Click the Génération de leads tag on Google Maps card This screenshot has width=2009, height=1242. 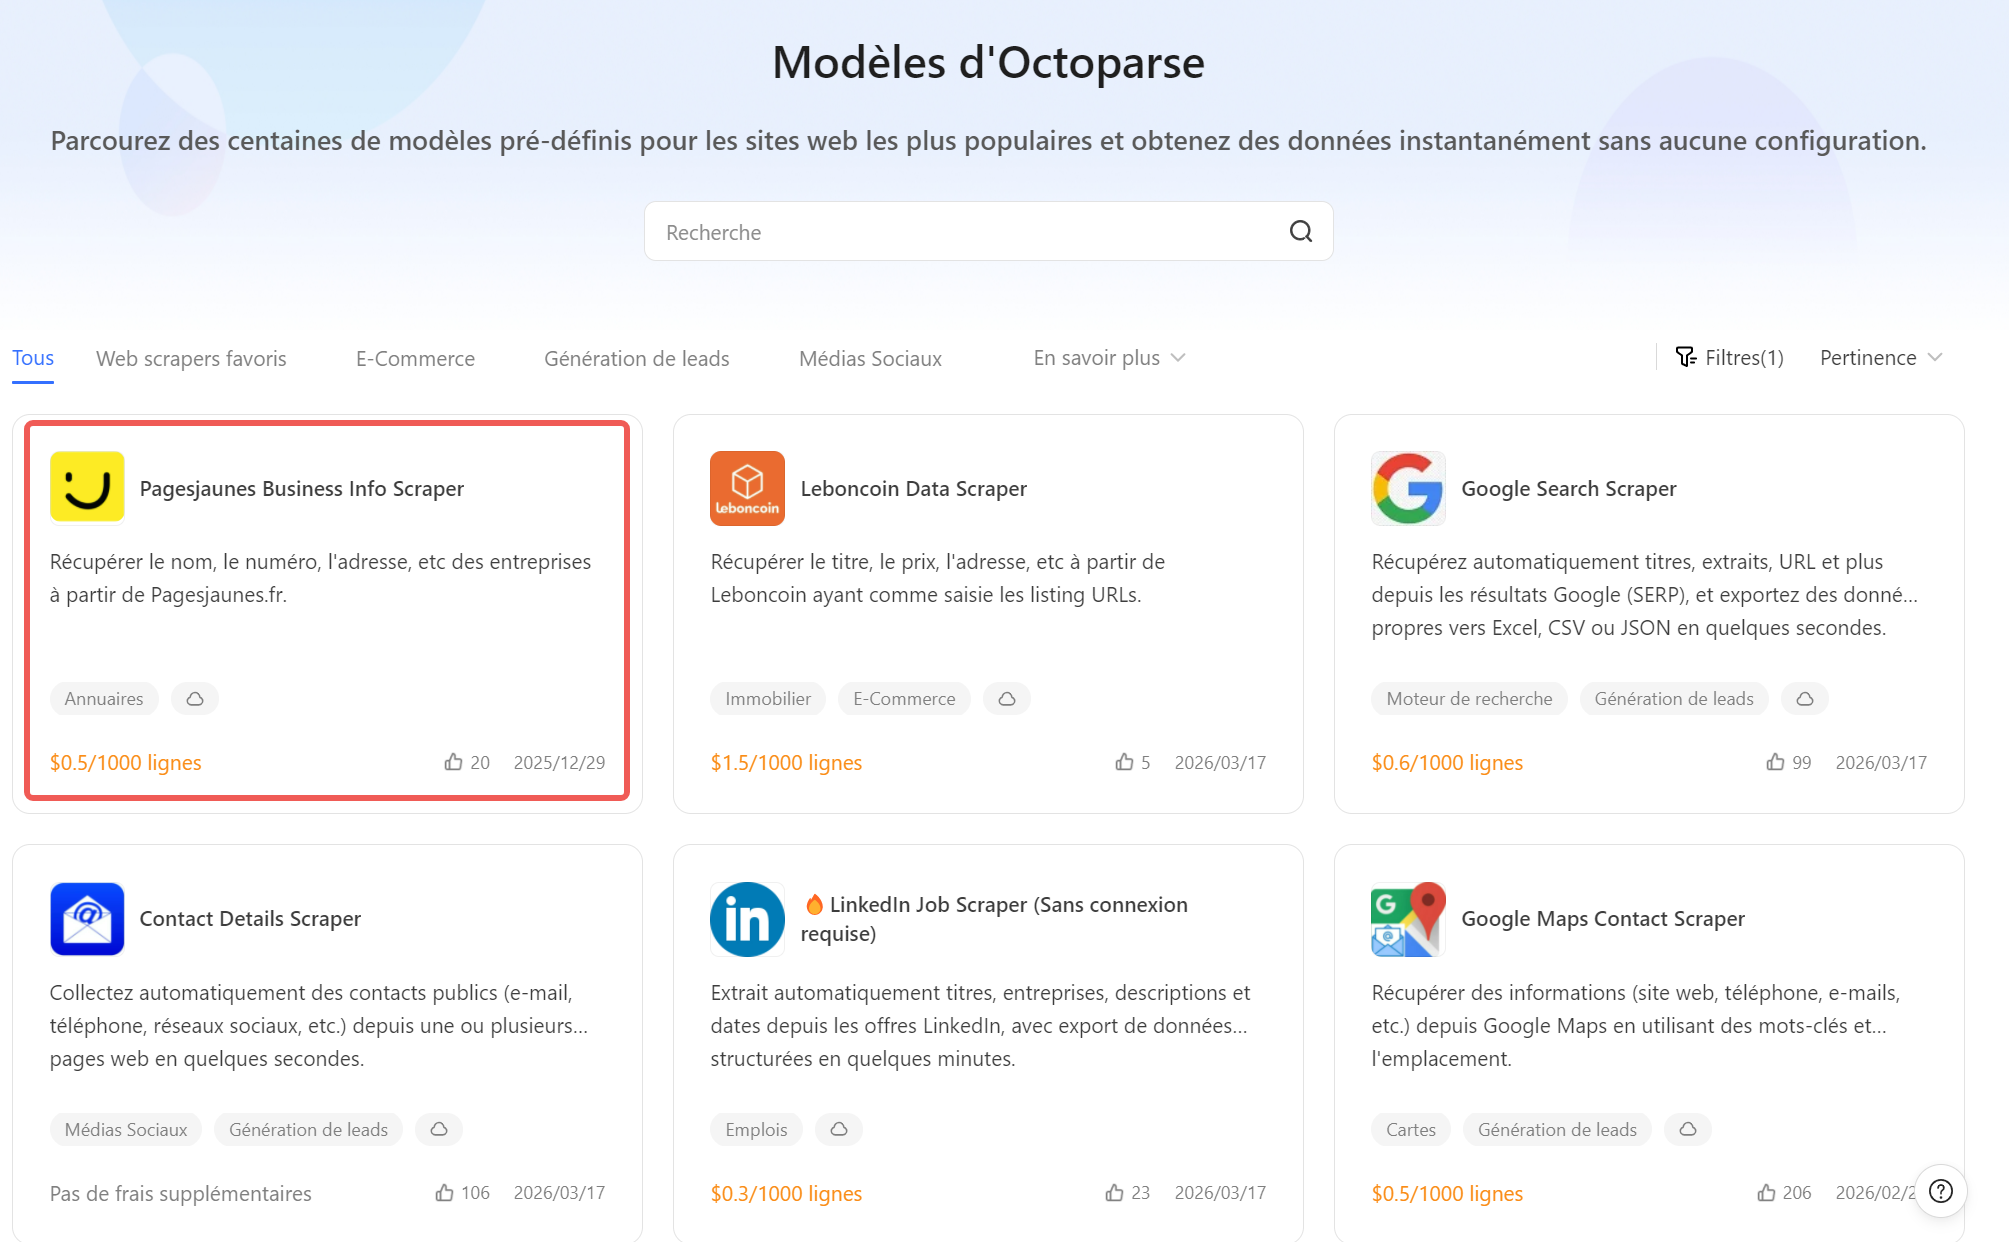coord(1556,1129)
